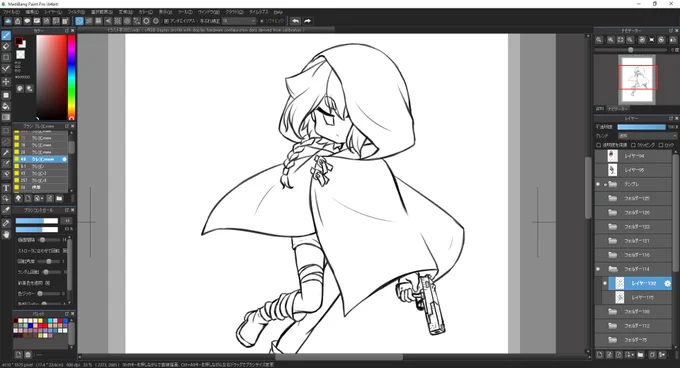Hide レイヤー132 via its visibility dot
This screenshot has width=680, height=368.
point(605,283)
